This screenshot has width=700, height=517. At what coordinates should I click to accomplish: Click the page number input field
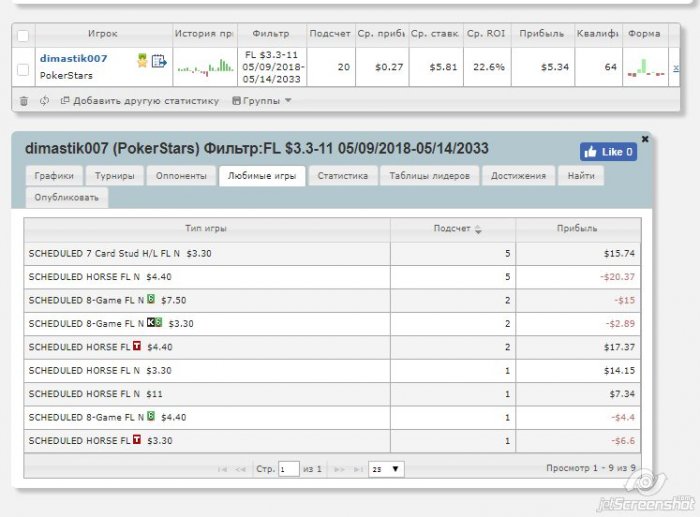pos(288,469)
